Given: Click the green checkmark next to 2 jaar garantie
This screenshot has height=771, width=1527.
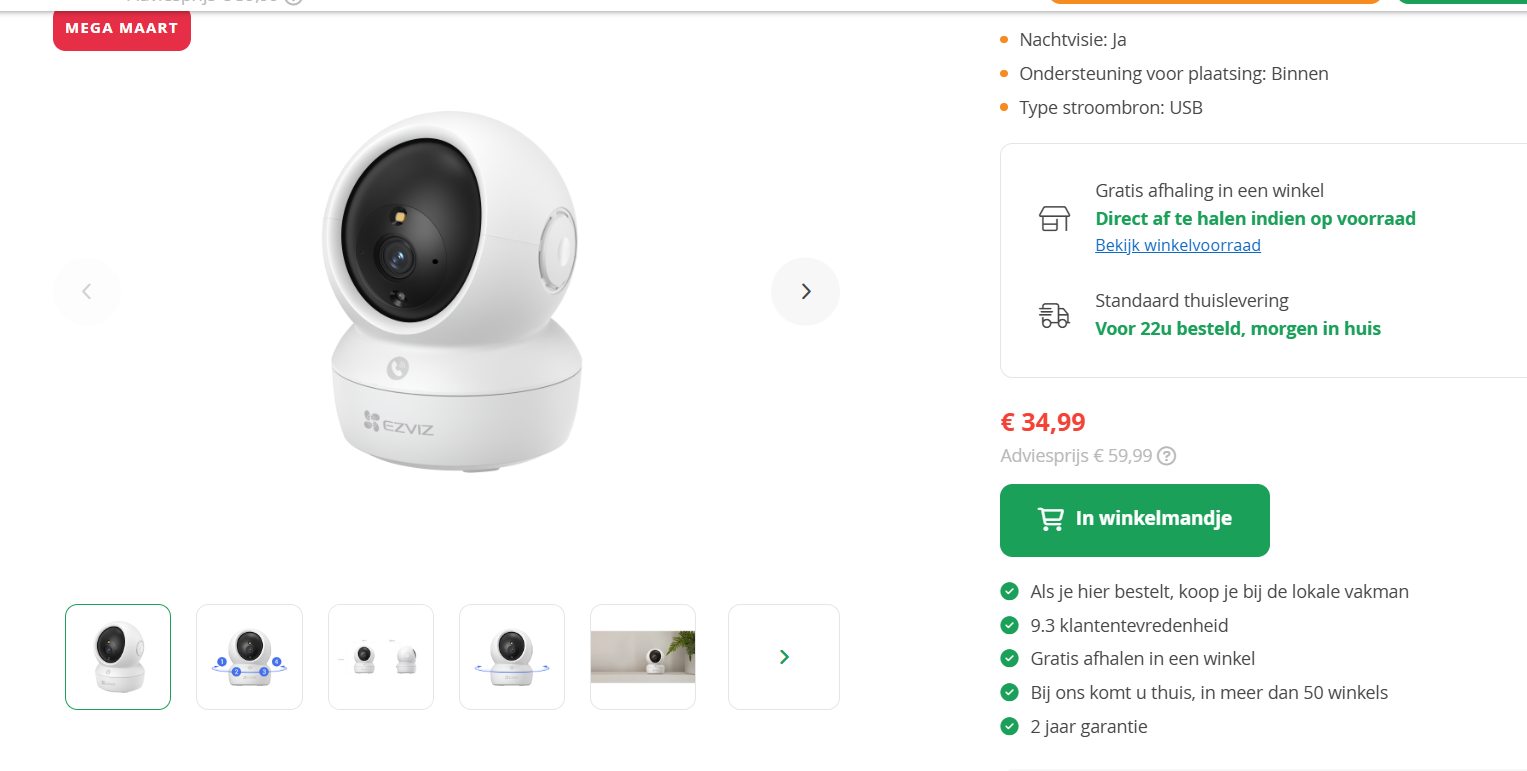Looking at the screenshot, I should (x=1009, y=726).
